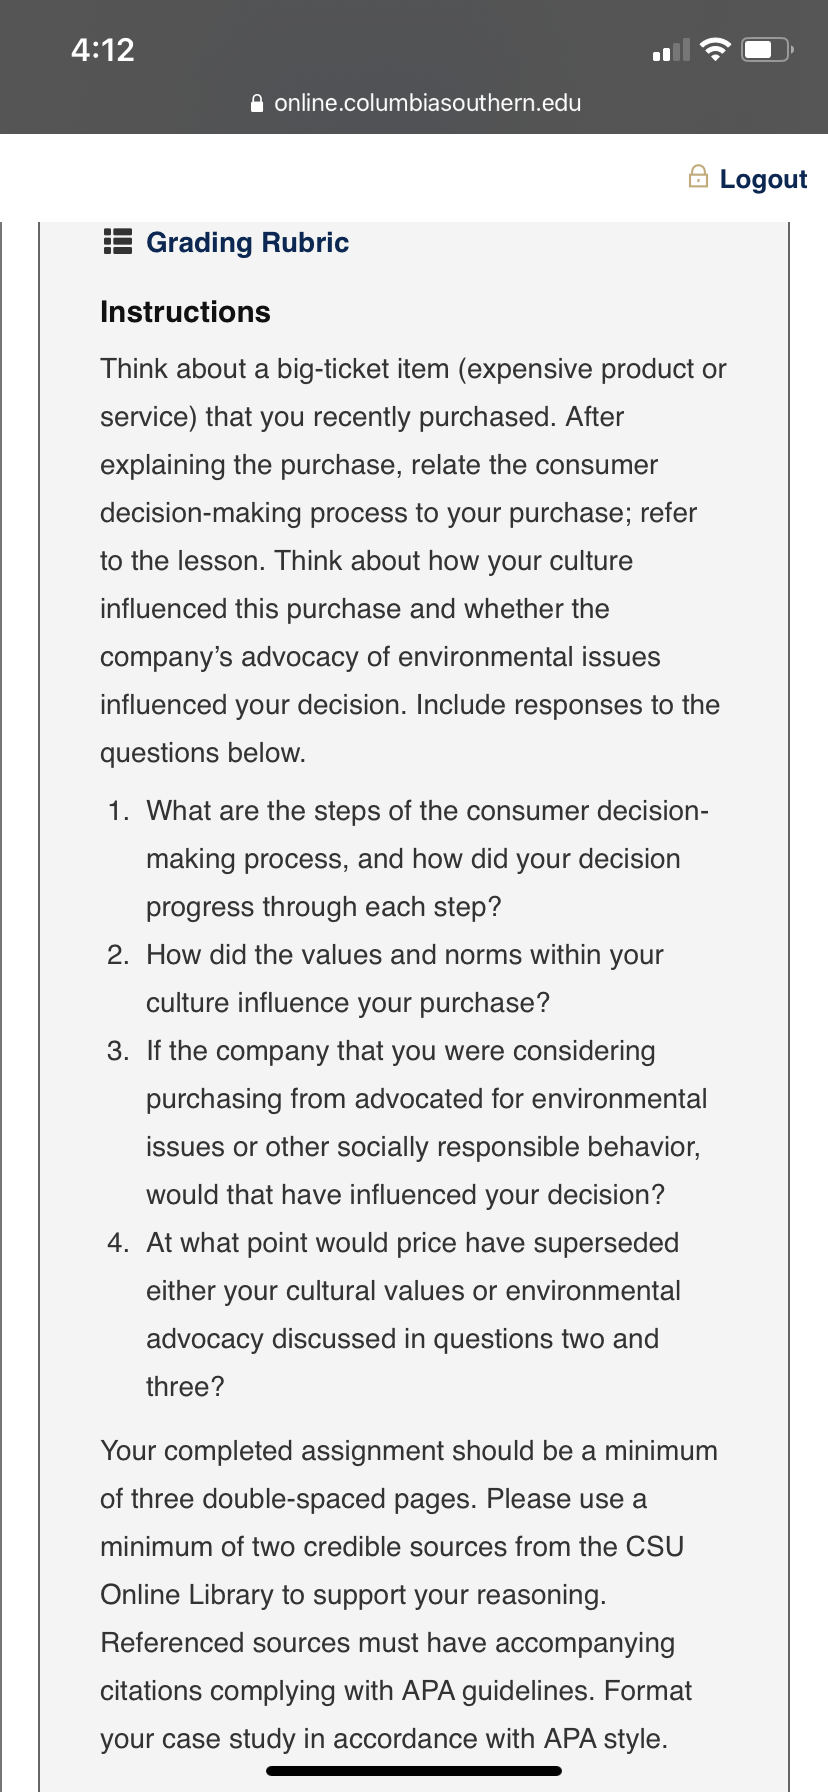
Task: Click the paragraph starting 'Your completed assignment'
Action: tap(409, 1594)
